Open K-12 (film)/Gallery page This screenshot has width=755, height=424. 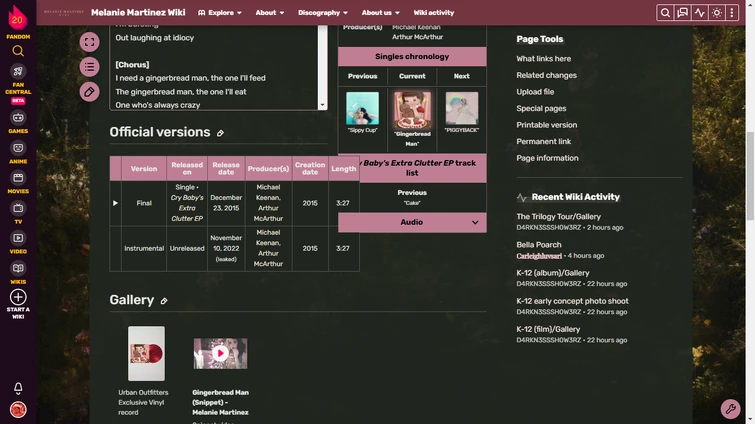click(x=548, y=330)
